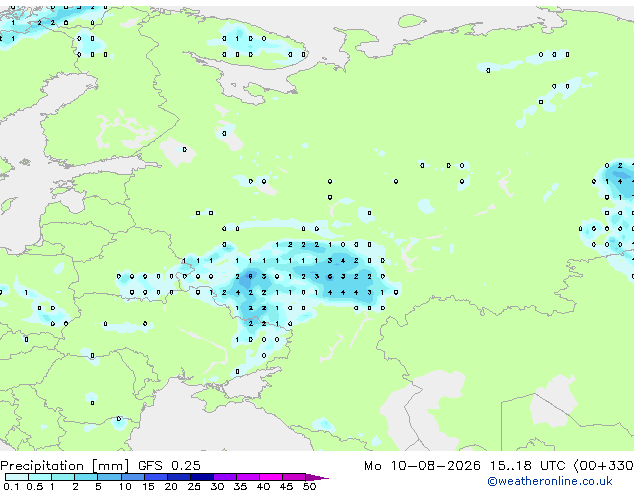Click the '(00+330' forecast offset text
634x490 pixels.
click(604, 466)
